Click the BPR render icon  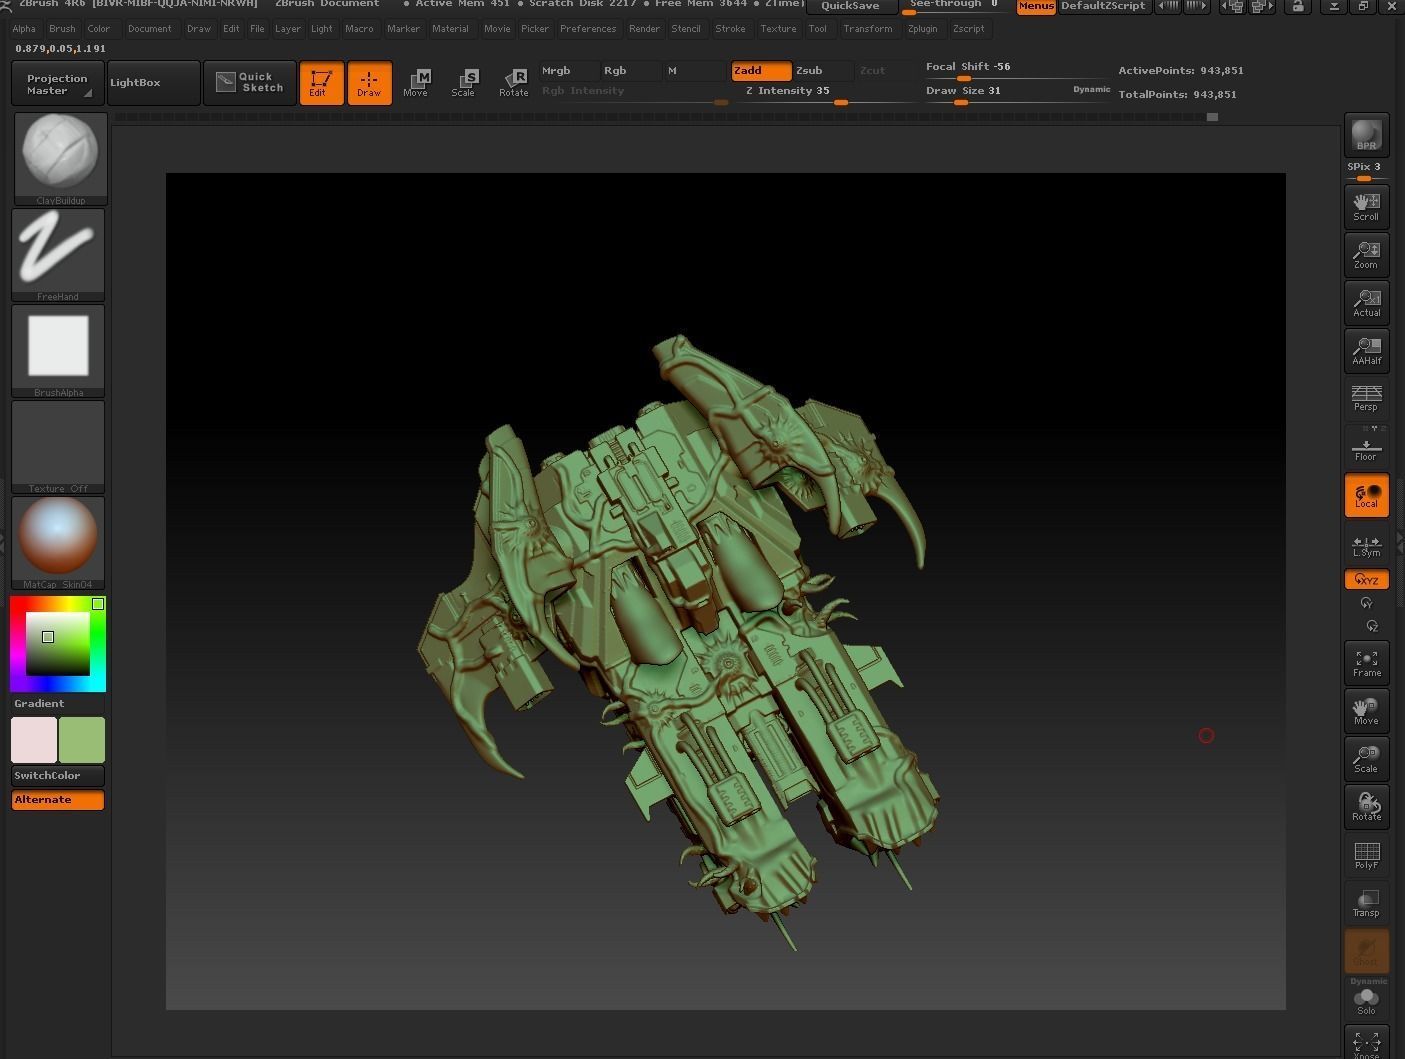1366,134
